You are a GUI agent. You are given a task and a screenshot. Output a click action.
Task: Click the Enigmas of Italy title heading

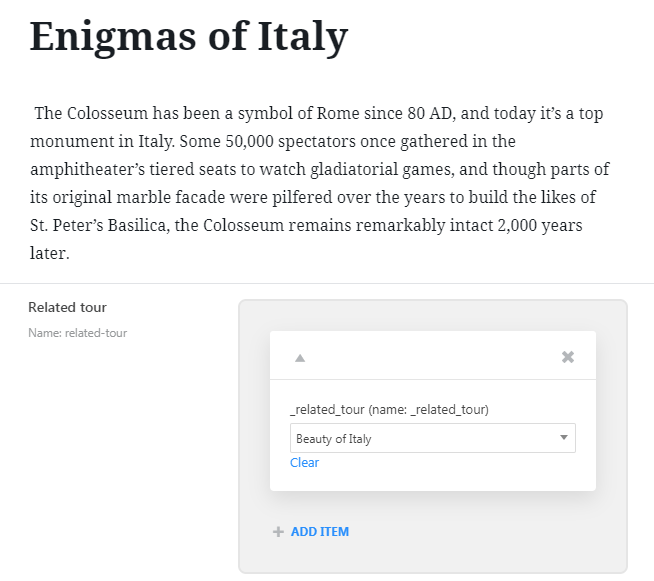pyautogui.click(x=189, y=37)
